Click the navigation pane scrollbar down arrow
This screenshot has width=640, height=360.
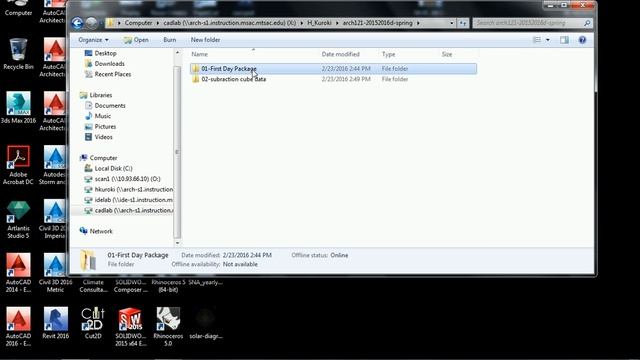(x=177, y=243)
